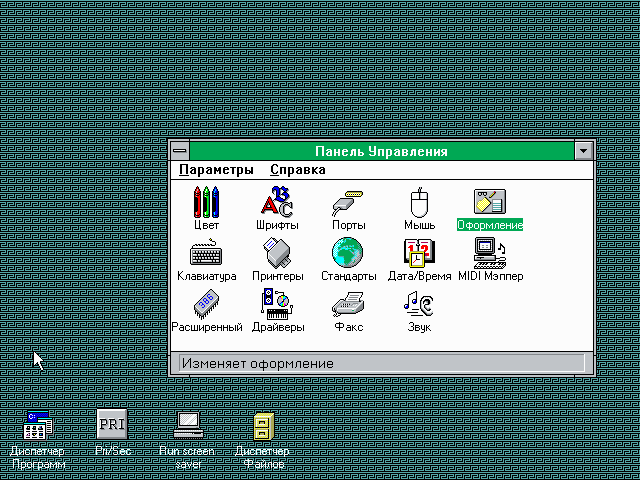
Task: Select the Порты (Ports) icon
Action: [x=348, y=203]
